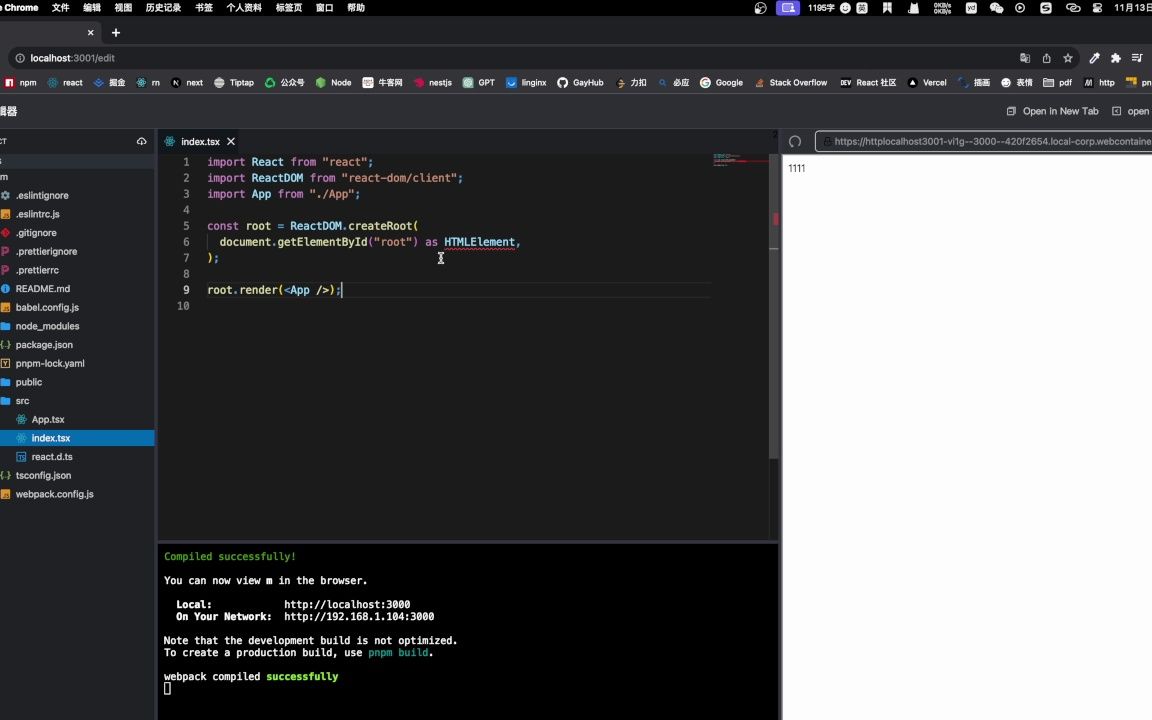Open the GPT bookmark
1152x720 pixels.
point(479,82)
